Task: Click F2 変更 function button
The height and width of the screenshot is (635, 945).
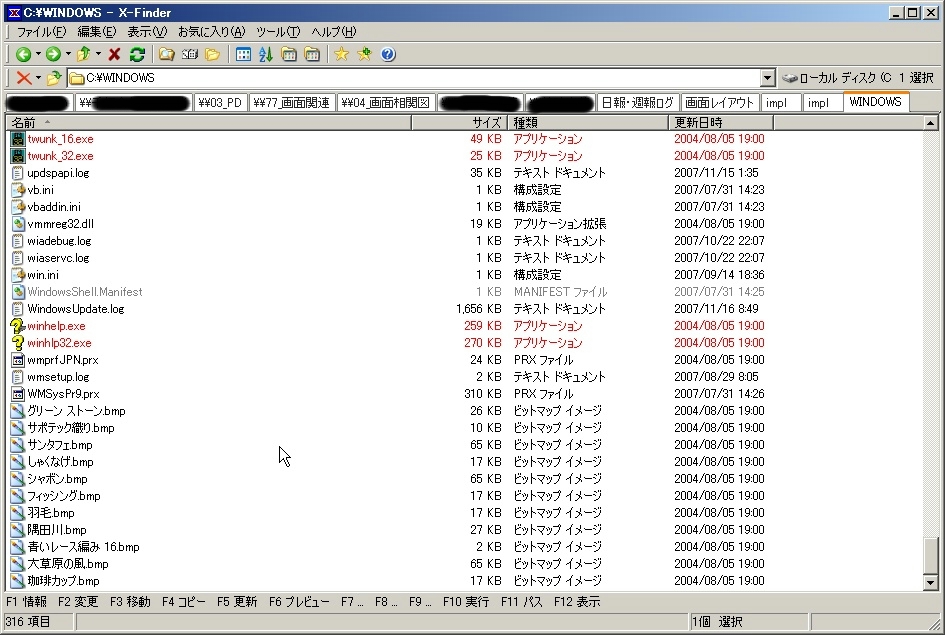Action: [78, 602]
